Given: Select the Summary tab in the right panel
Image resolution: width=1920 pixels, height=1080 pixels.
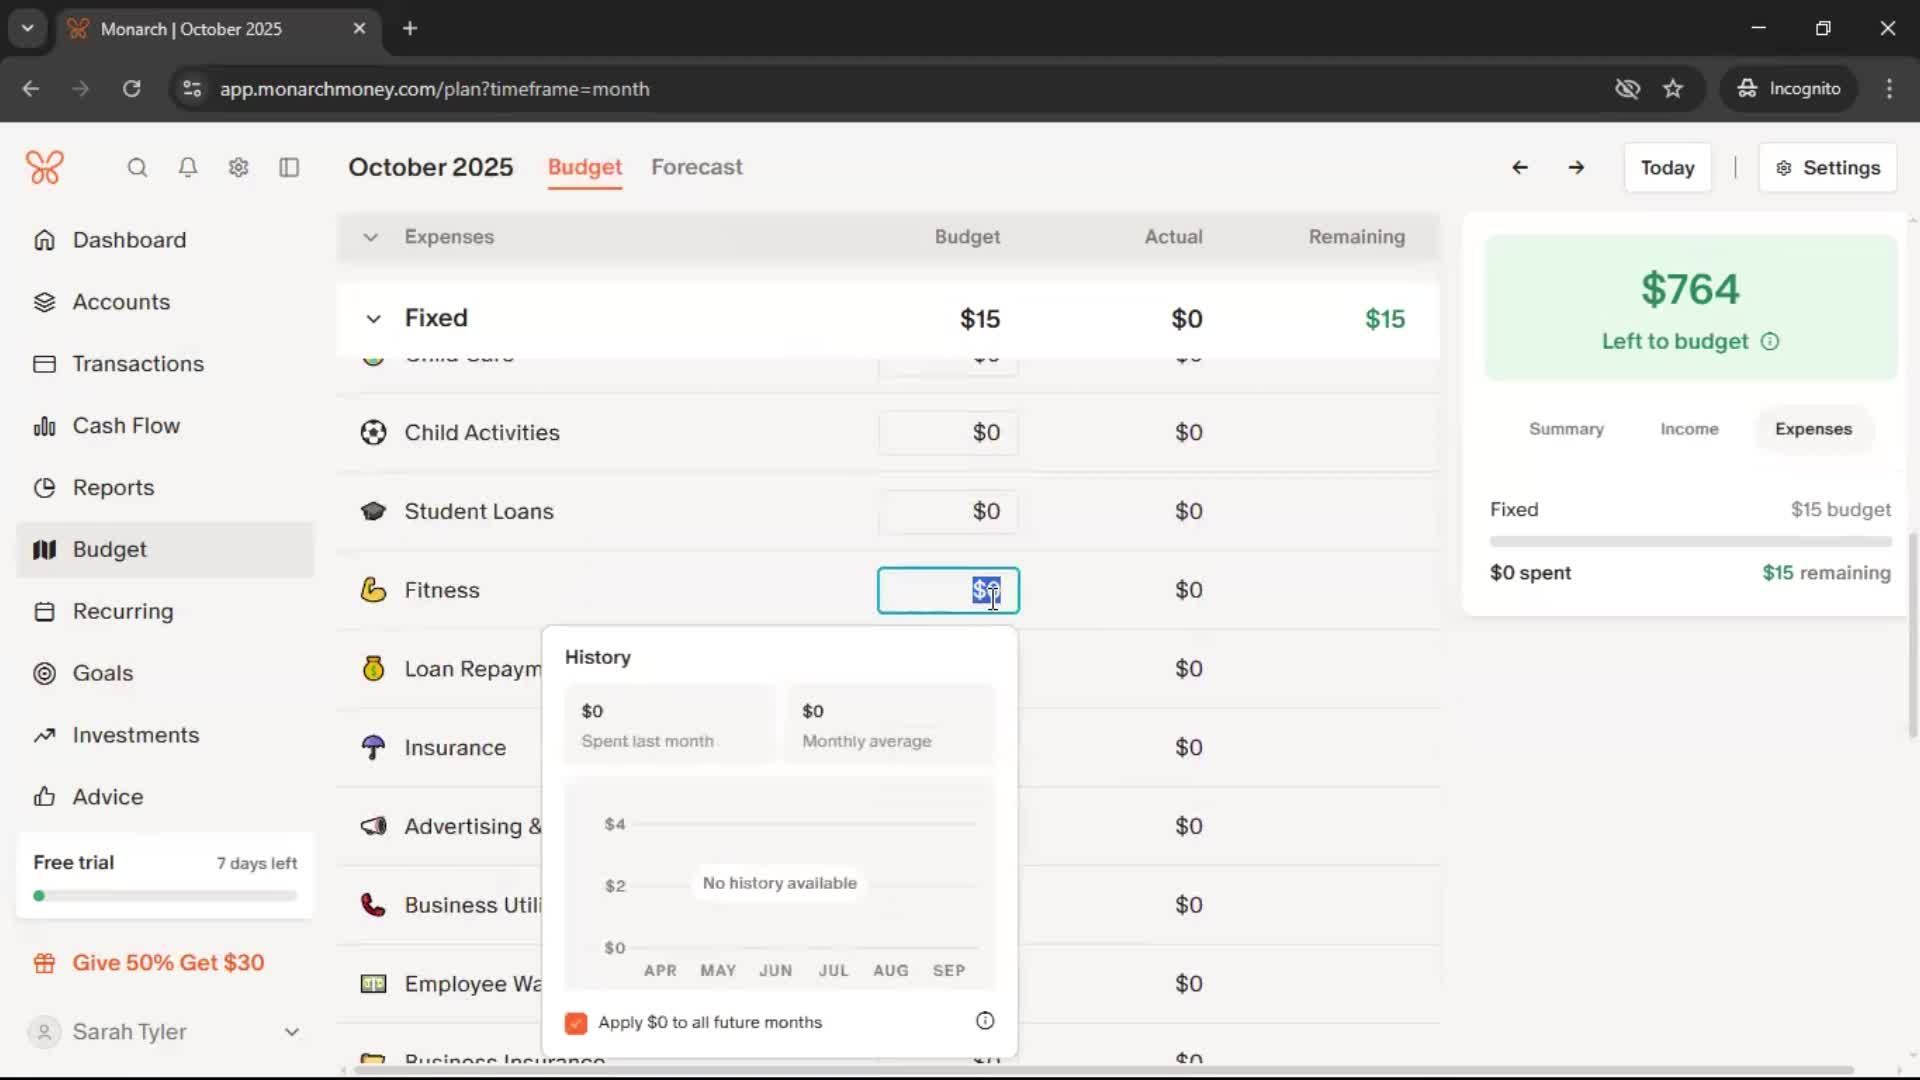Looking at the screenshot, I should point(1565,429).
